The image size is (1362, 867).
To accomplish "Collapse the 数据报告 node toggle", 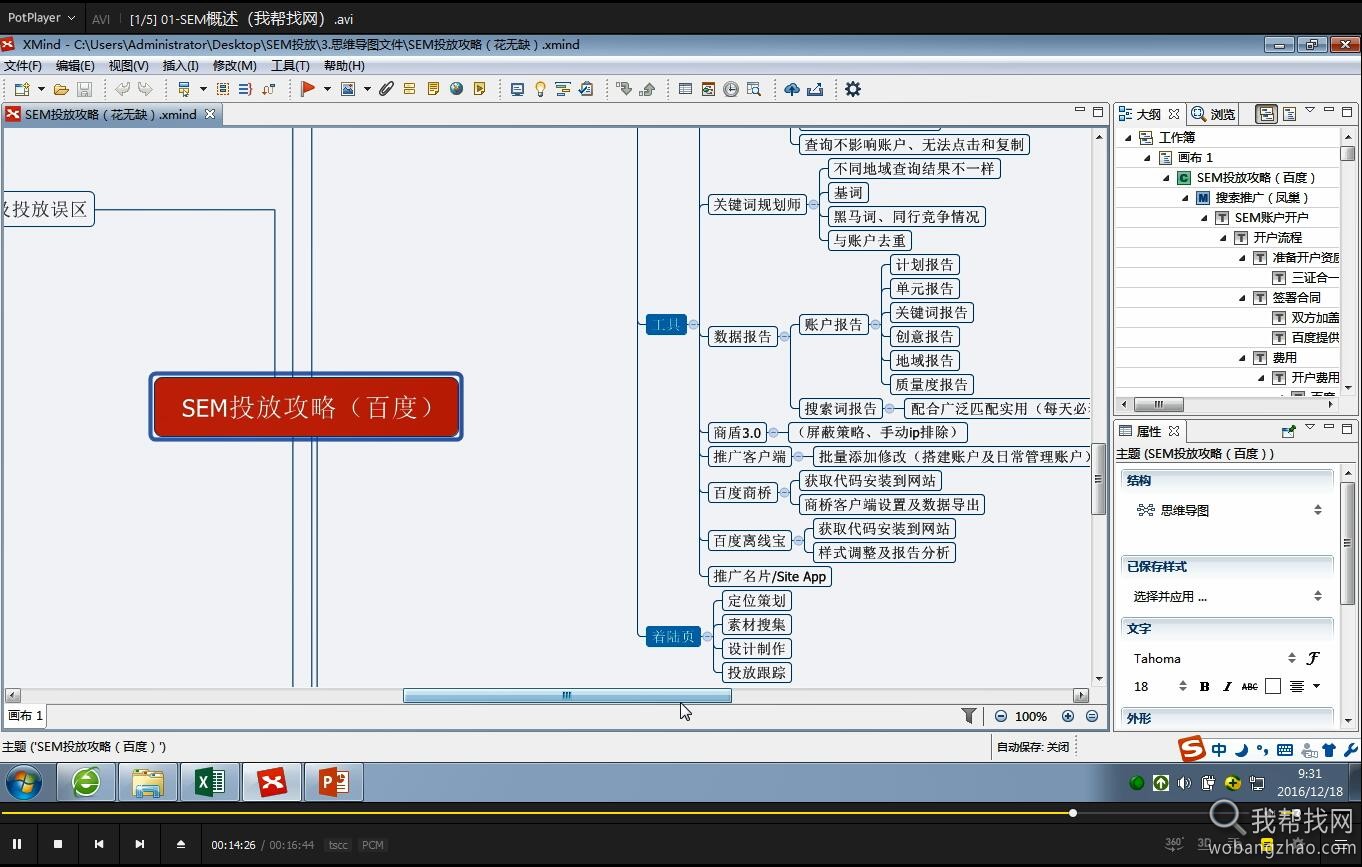I will click(x=784, y=336).
